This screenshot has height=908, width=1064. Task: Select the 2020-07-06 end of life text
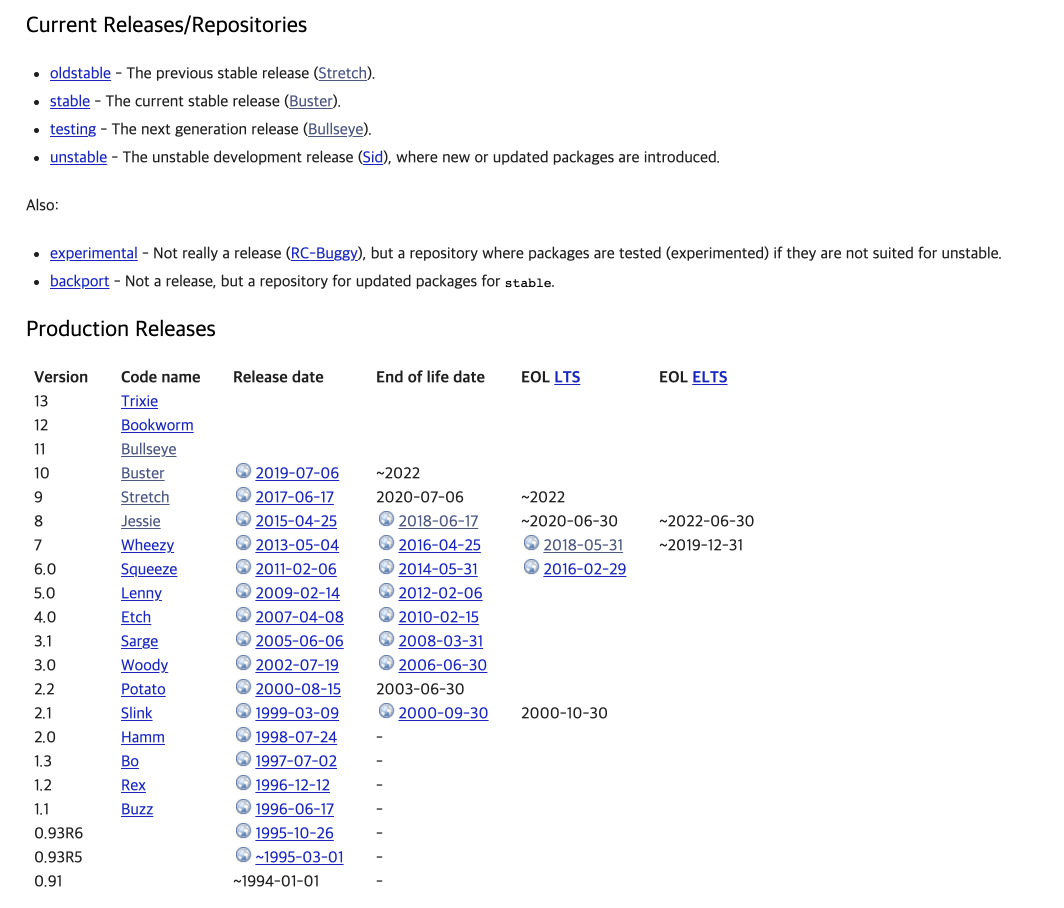tap(419, 497)
